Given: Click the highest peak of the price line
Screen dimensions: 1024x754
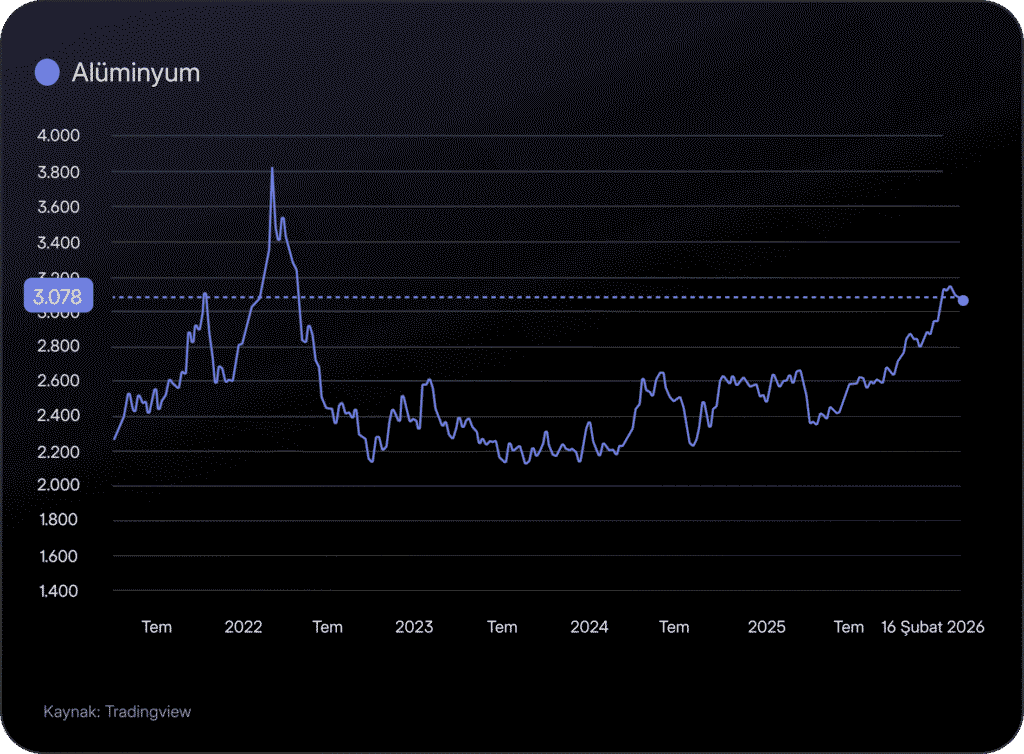Looking at the screenshot, I should coord(272,169).
